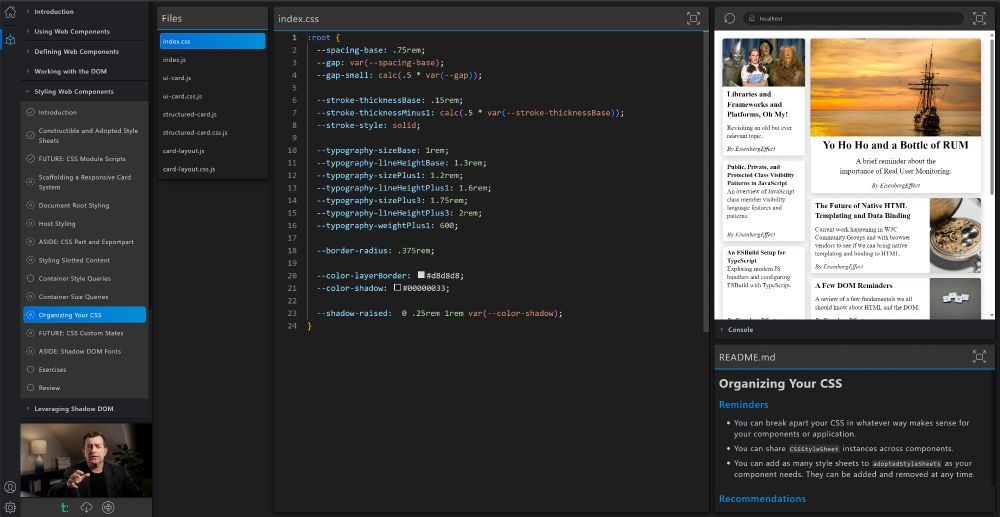The width and height of the screenshot is (1000, 517).
Task: Click 'The Future of Native HTML' card title
Action: click(863, 210)
